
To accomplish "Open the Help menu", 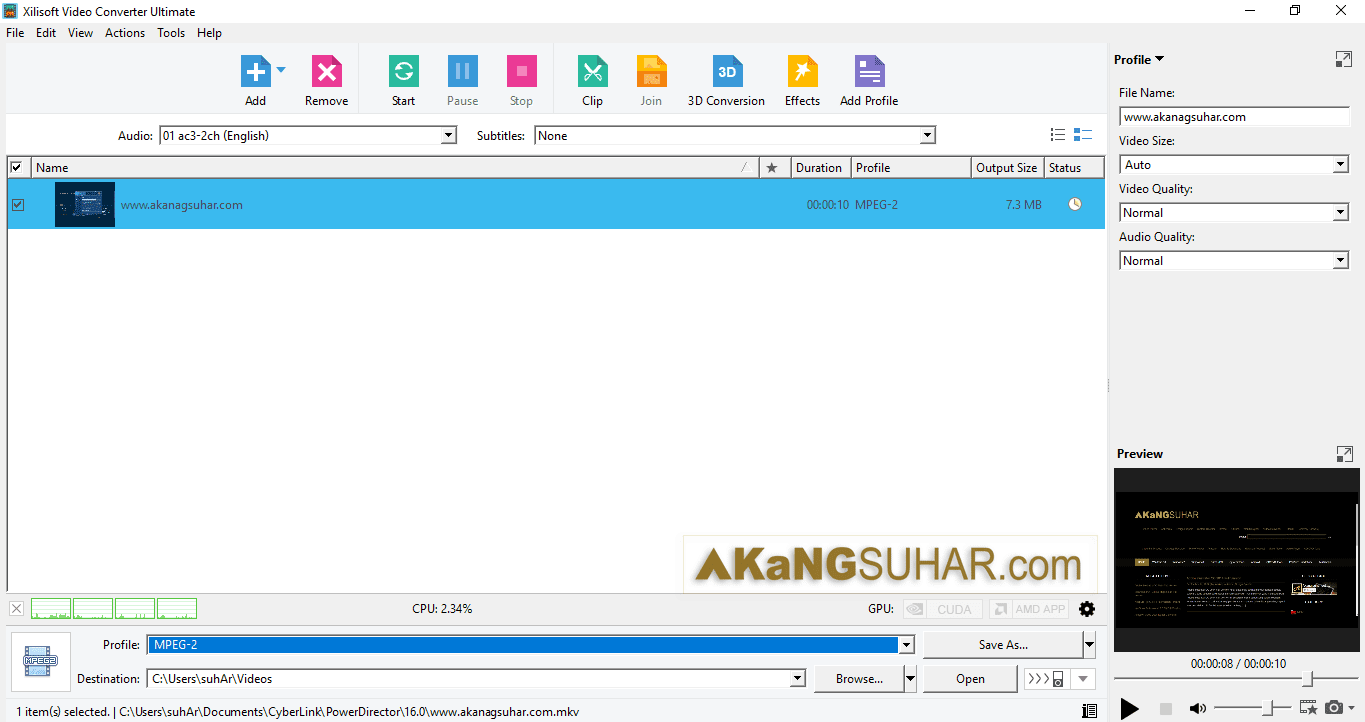I will click(209, 33).
